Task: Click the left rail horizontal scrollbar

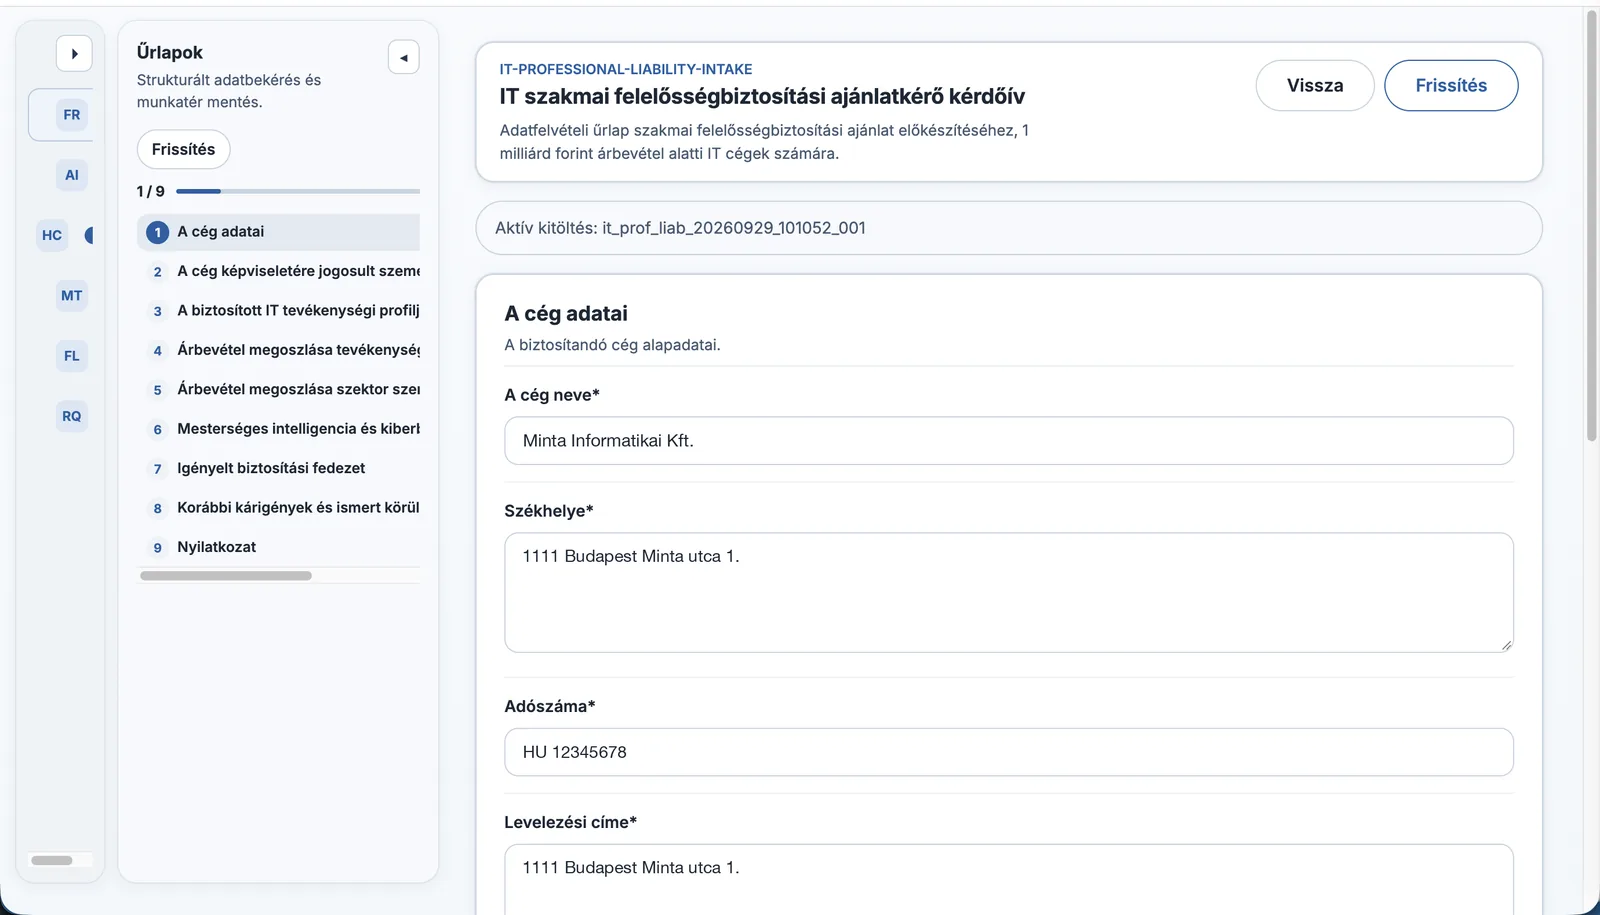Action: click(52, 860)
